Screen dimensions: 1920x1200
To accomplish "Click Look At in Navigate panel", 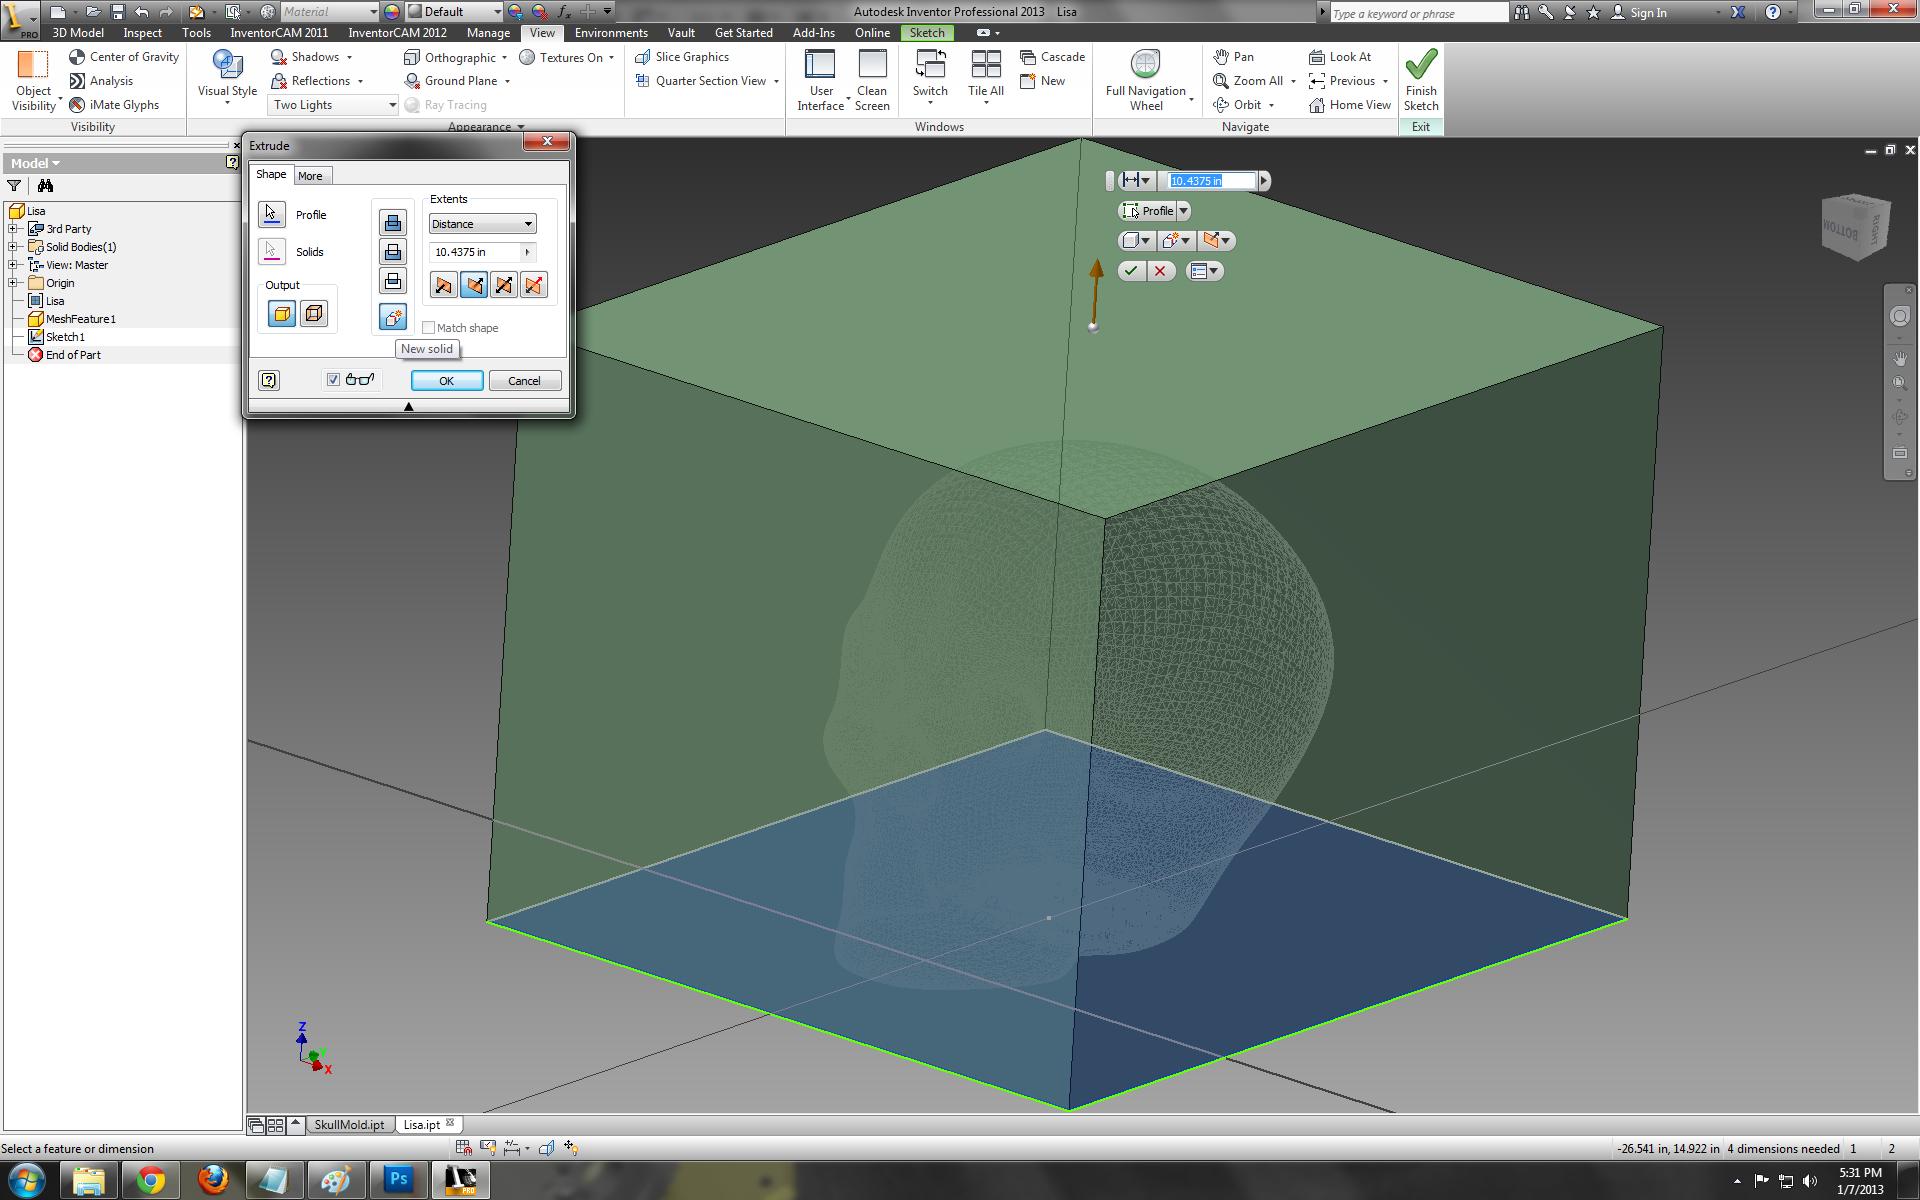I will pyautogui.click(x=1340, y=57).
